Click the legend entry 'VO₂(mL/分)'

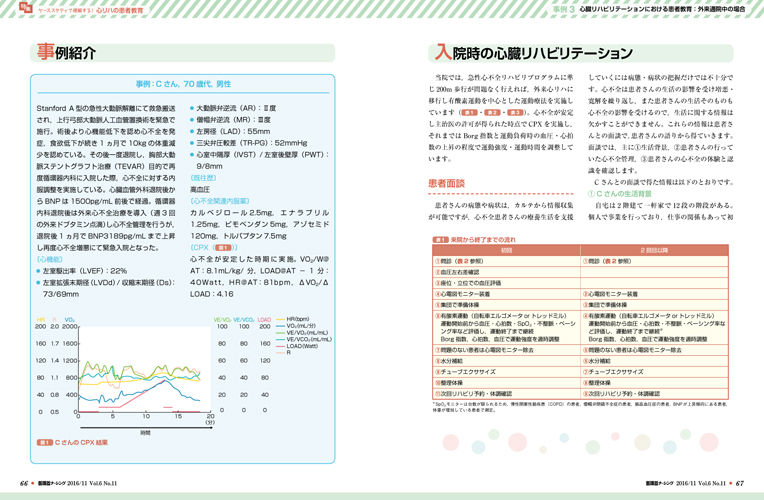pyautogui.click(x=301, y=326)
